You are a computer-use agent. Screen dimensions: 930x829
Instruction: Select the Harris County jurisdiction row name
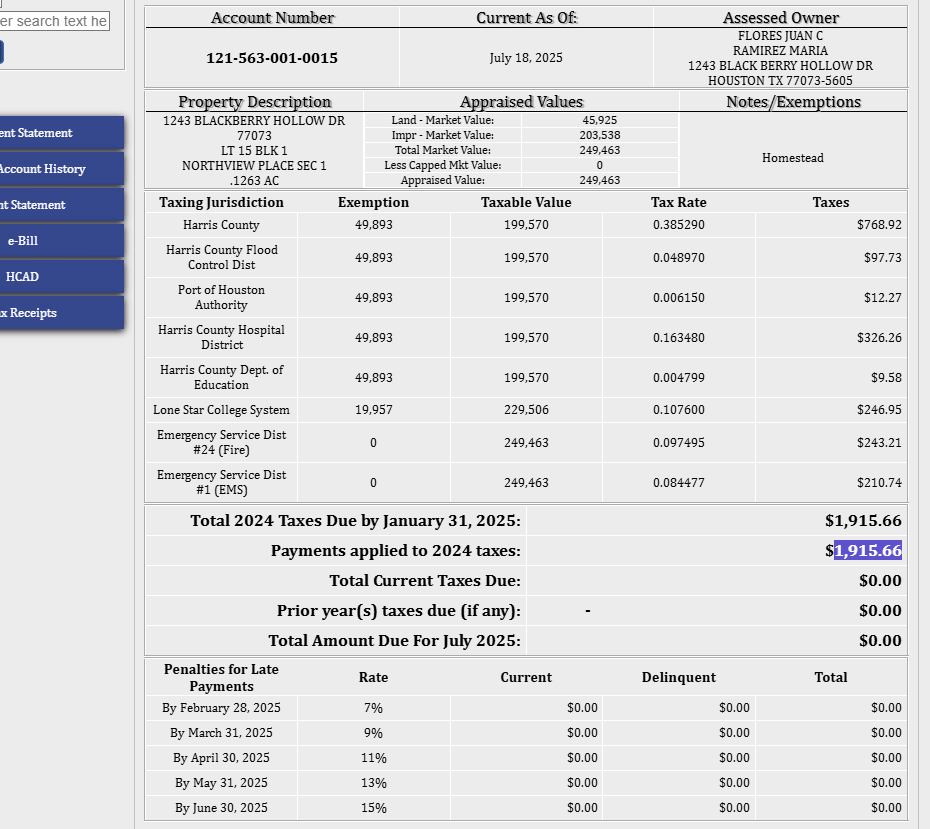221,225
